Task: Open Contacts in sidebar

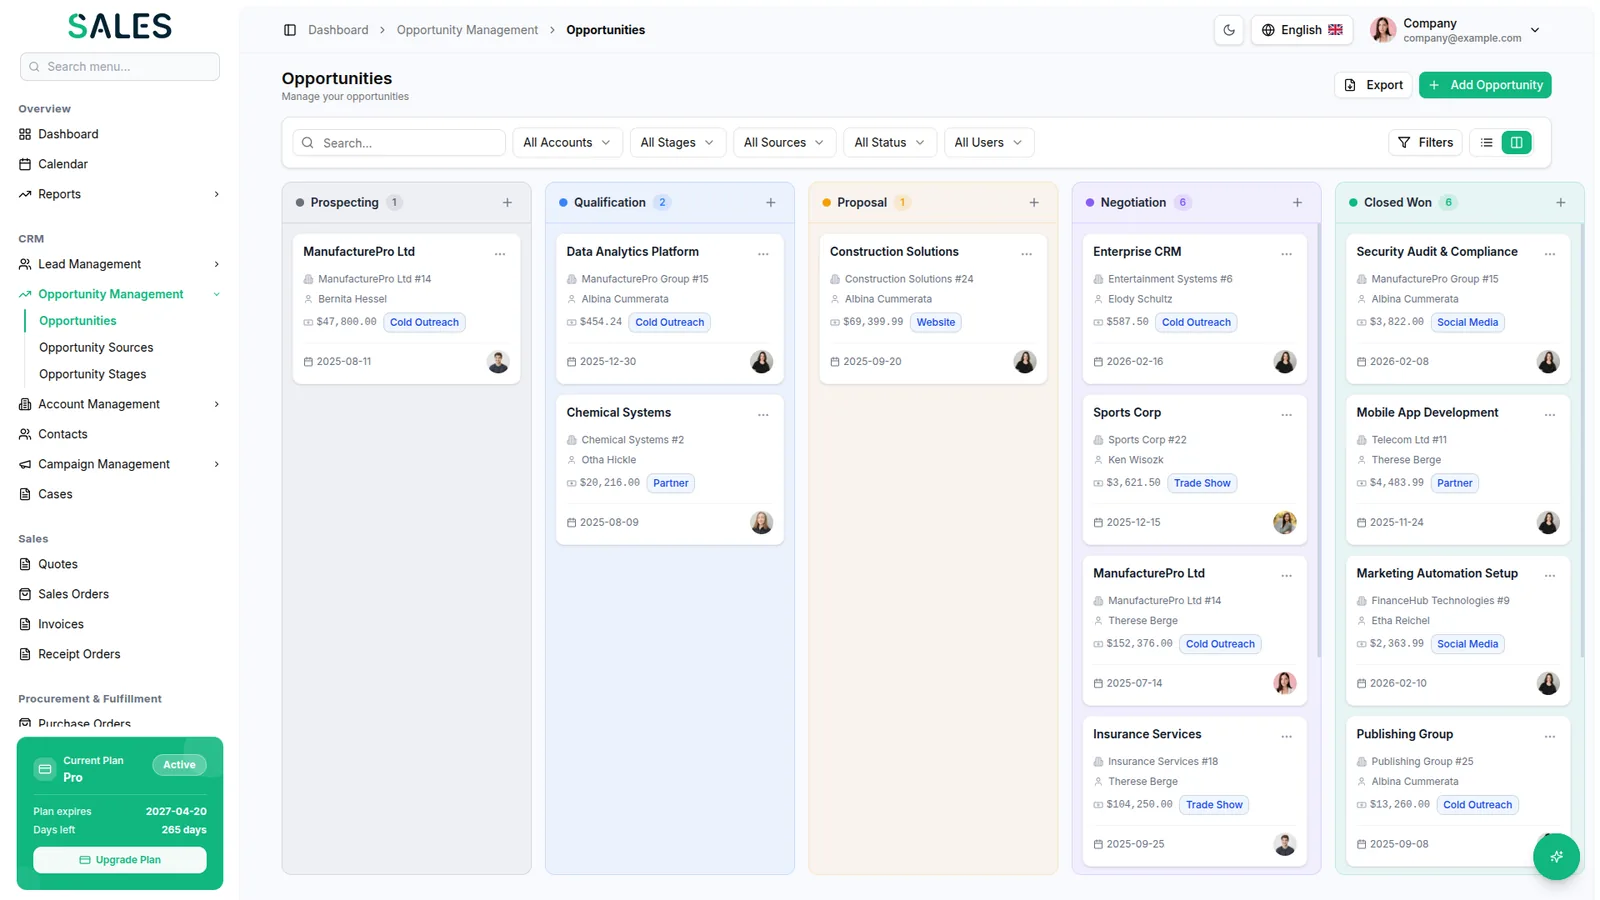Action: point(119,434)
